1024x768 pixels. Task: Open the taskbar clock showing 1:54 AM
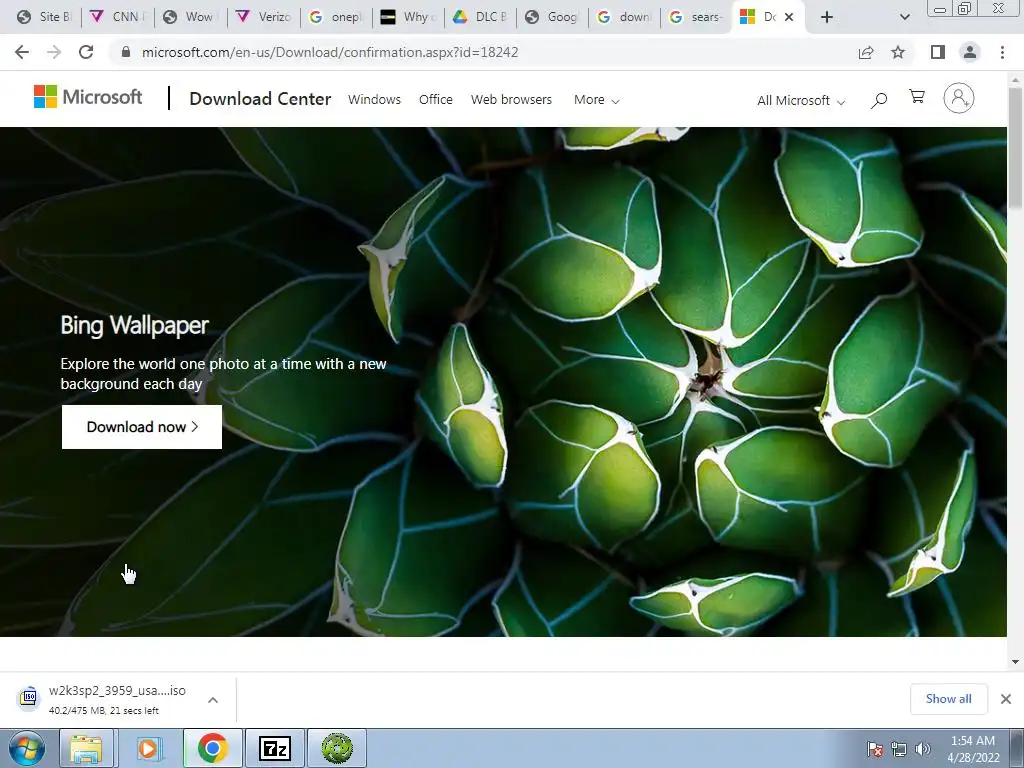click(973, 749)
